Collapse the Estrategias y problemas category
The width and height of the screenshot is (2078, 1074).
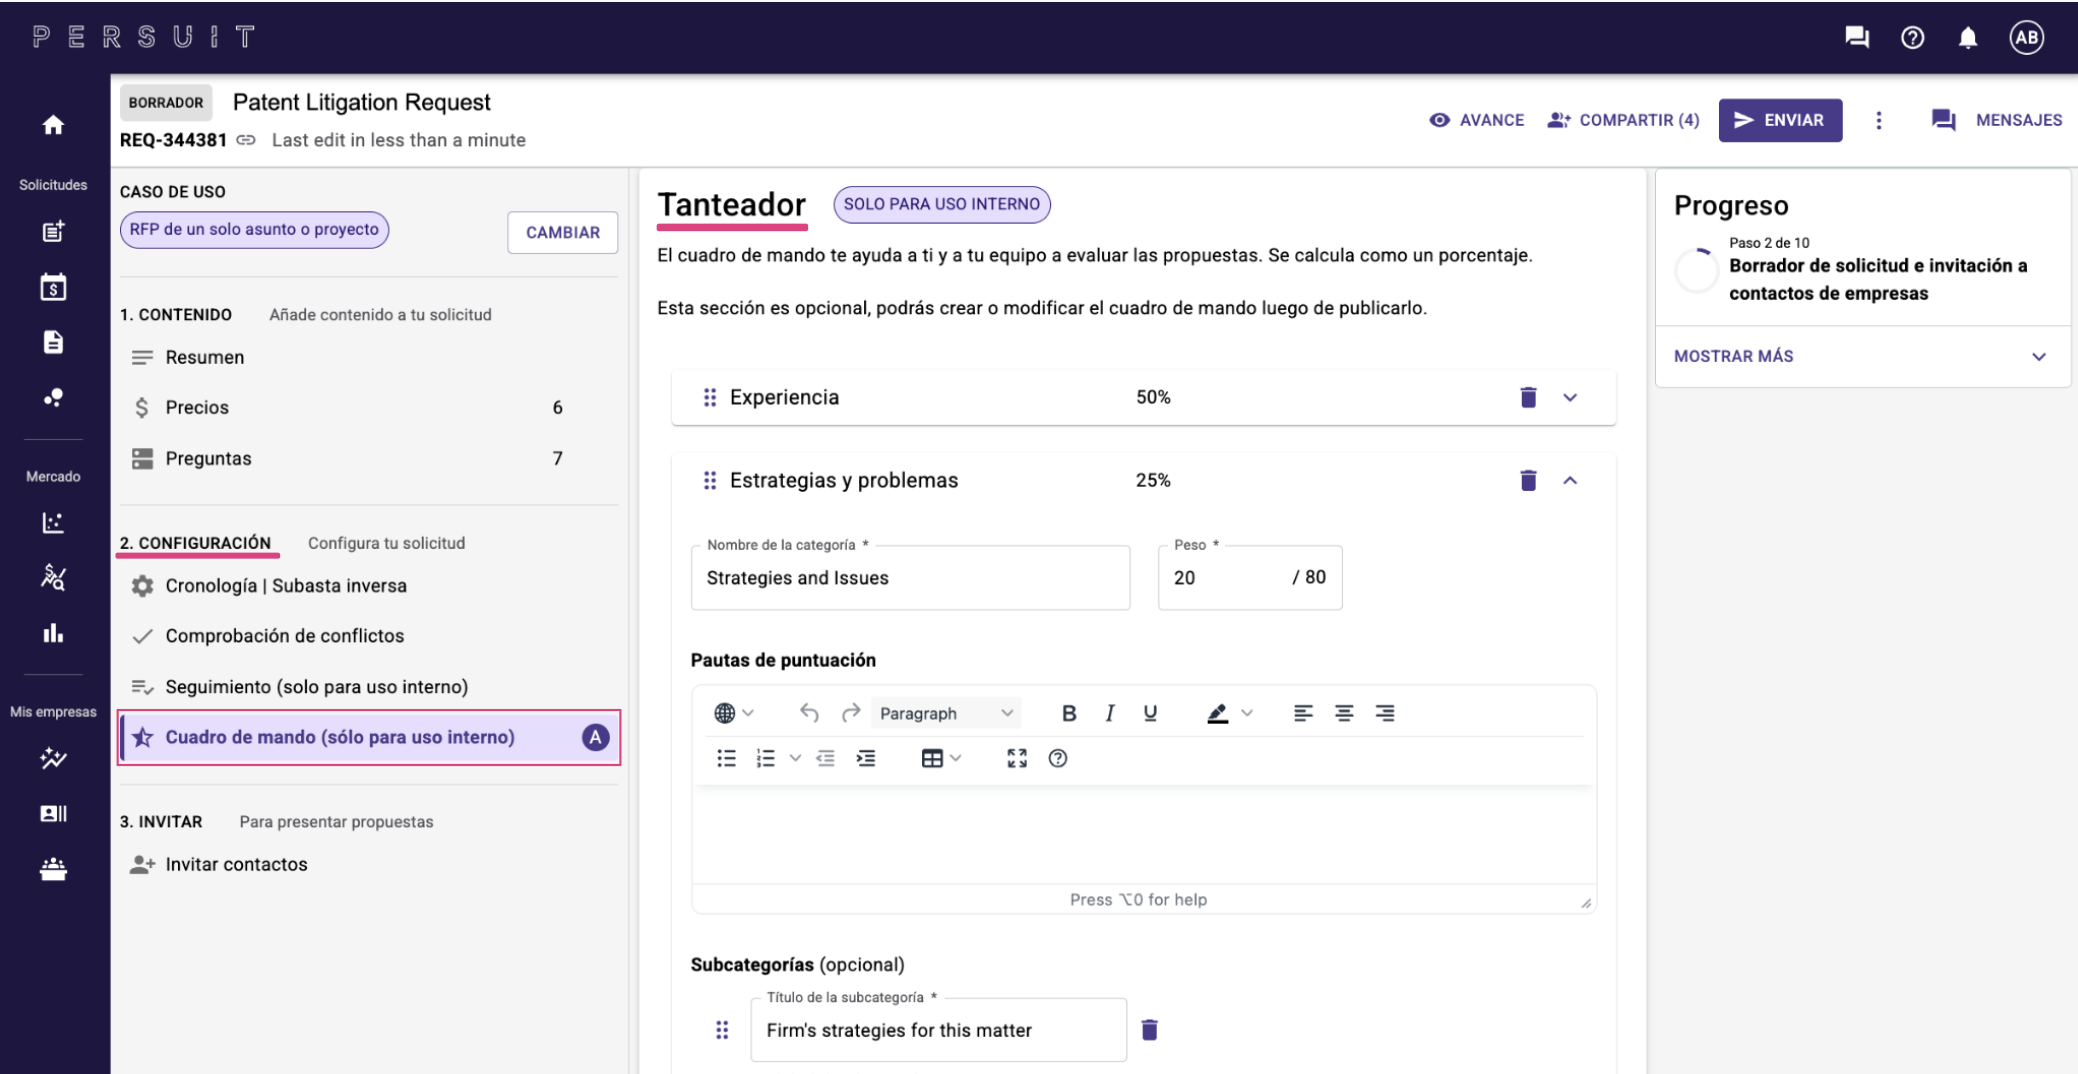pyautogui.click(x=1570, y=480)
